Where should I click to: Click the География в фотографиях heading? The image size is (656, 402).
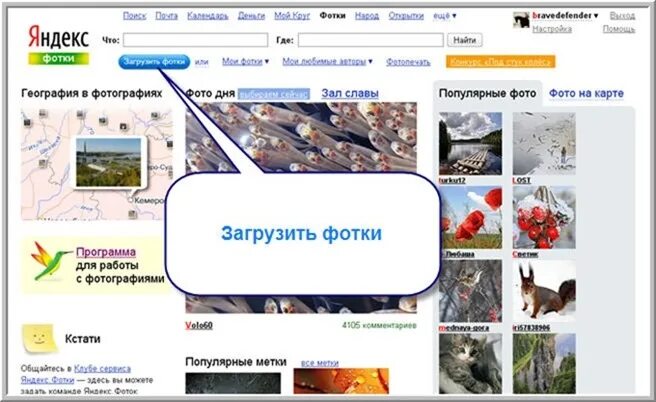(92, 93)
